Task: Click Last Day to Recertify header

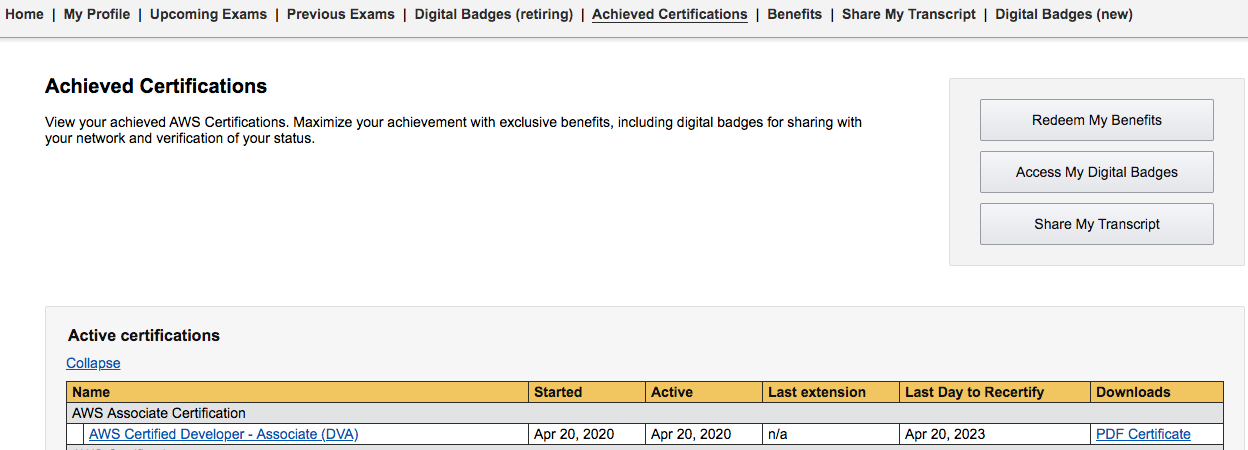Action: pyautogui.click(x=995, y=392)
